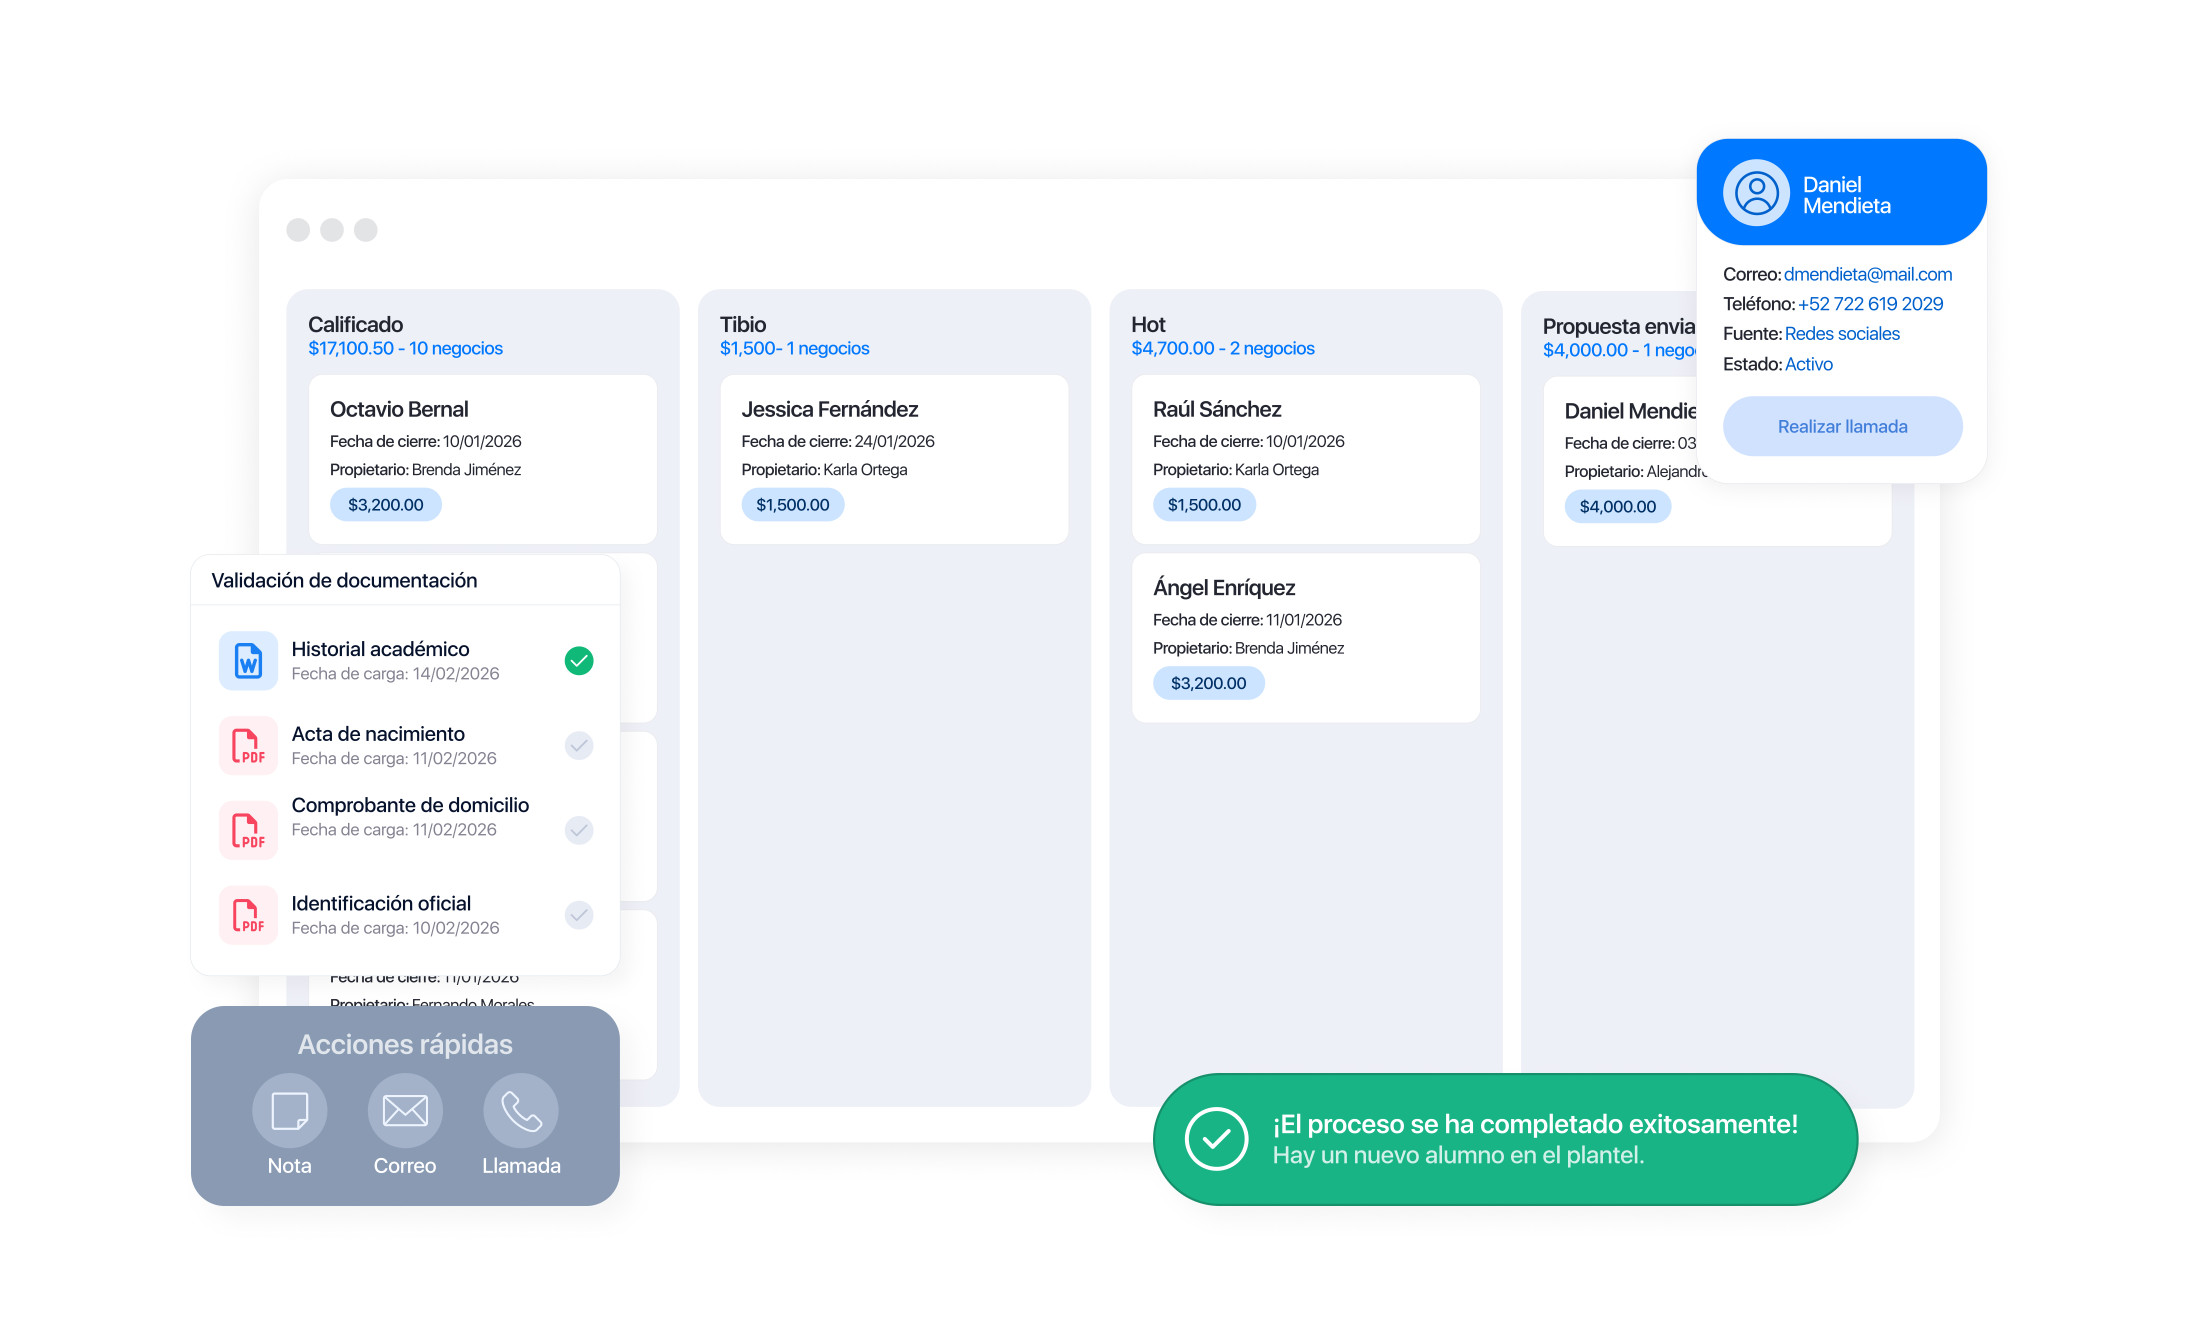Click the Llamada phone icon
2200x1320 pixels.
[521, 1110]
